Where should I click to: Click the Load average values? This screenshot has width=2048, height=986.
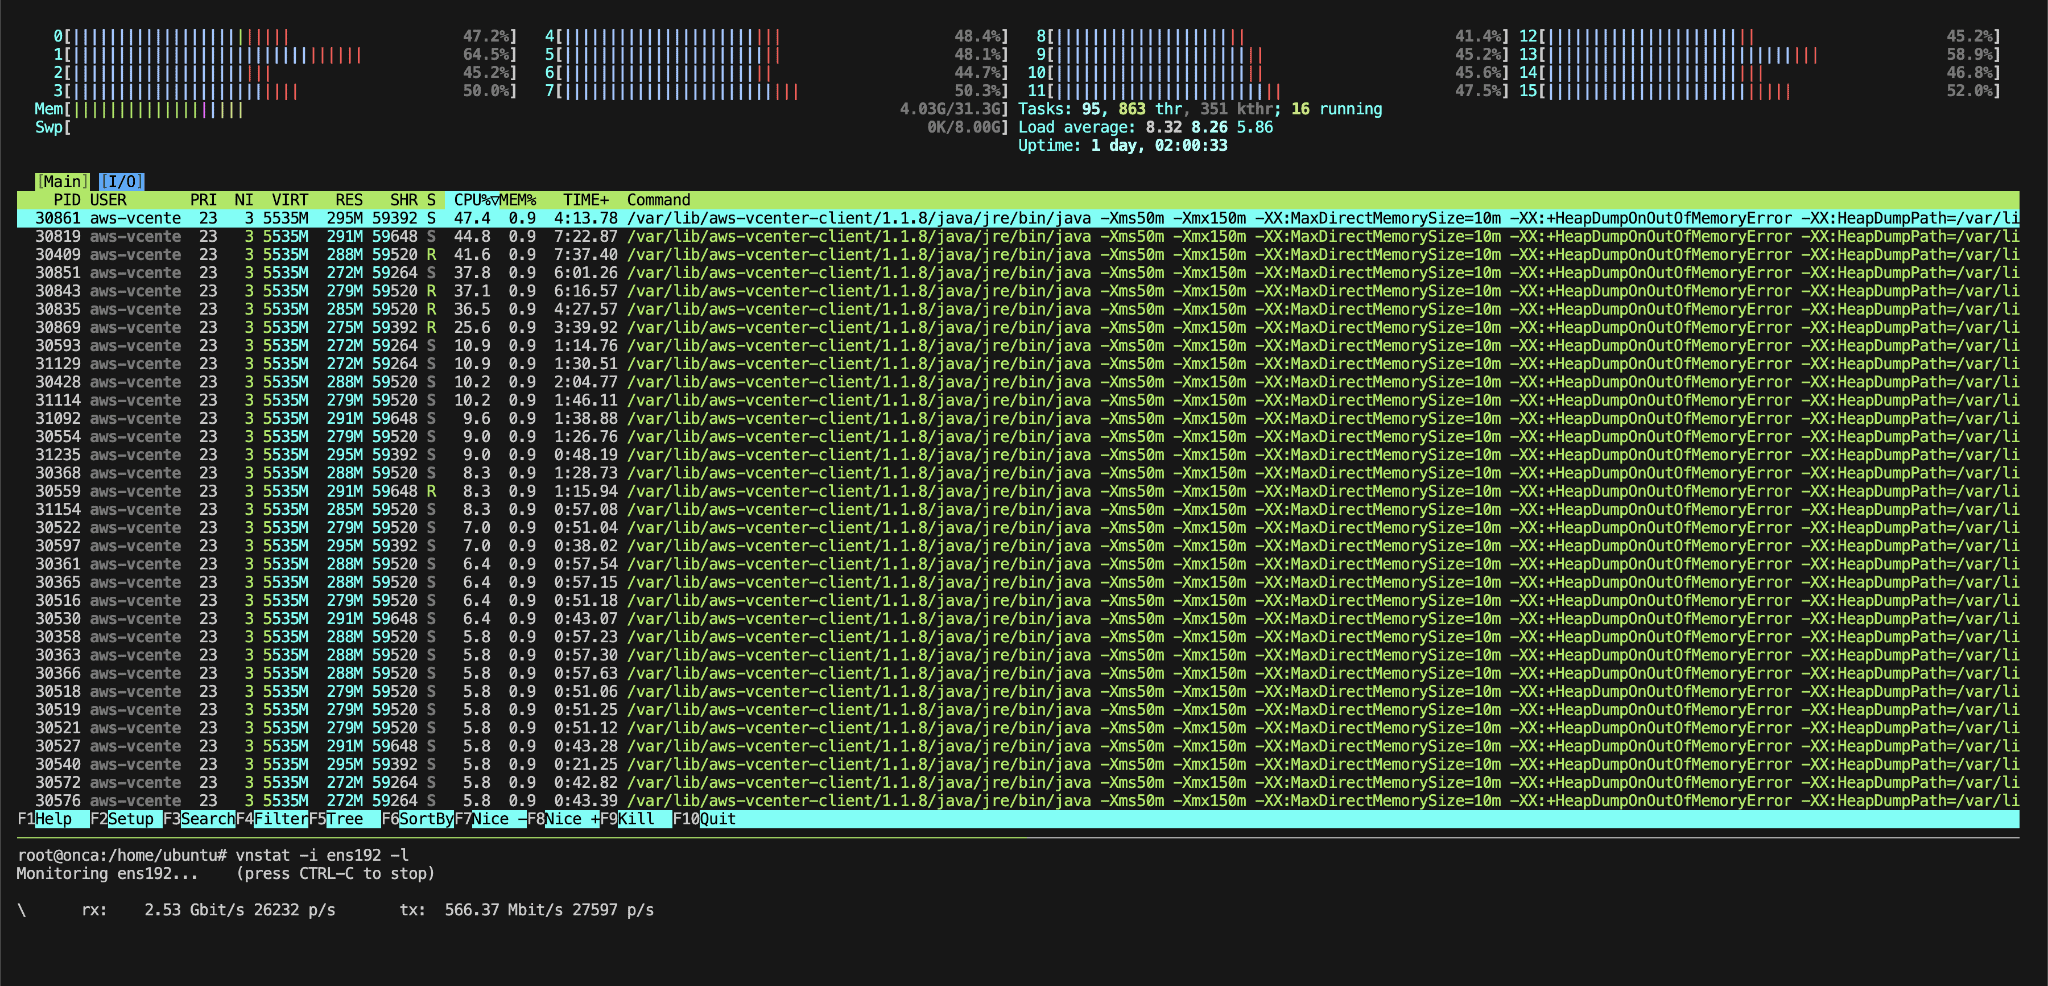tap(1209, 127)
